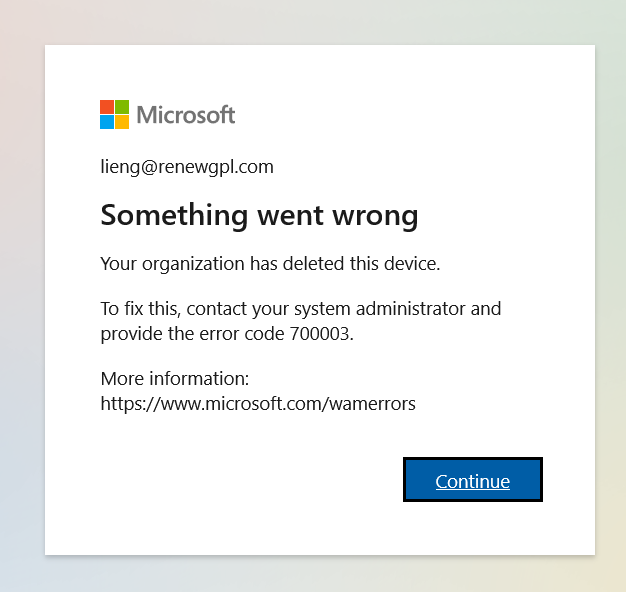Click the Microsoft wordmark text
Viewport: 626px width, 592px height.
[x=186, y=115]
